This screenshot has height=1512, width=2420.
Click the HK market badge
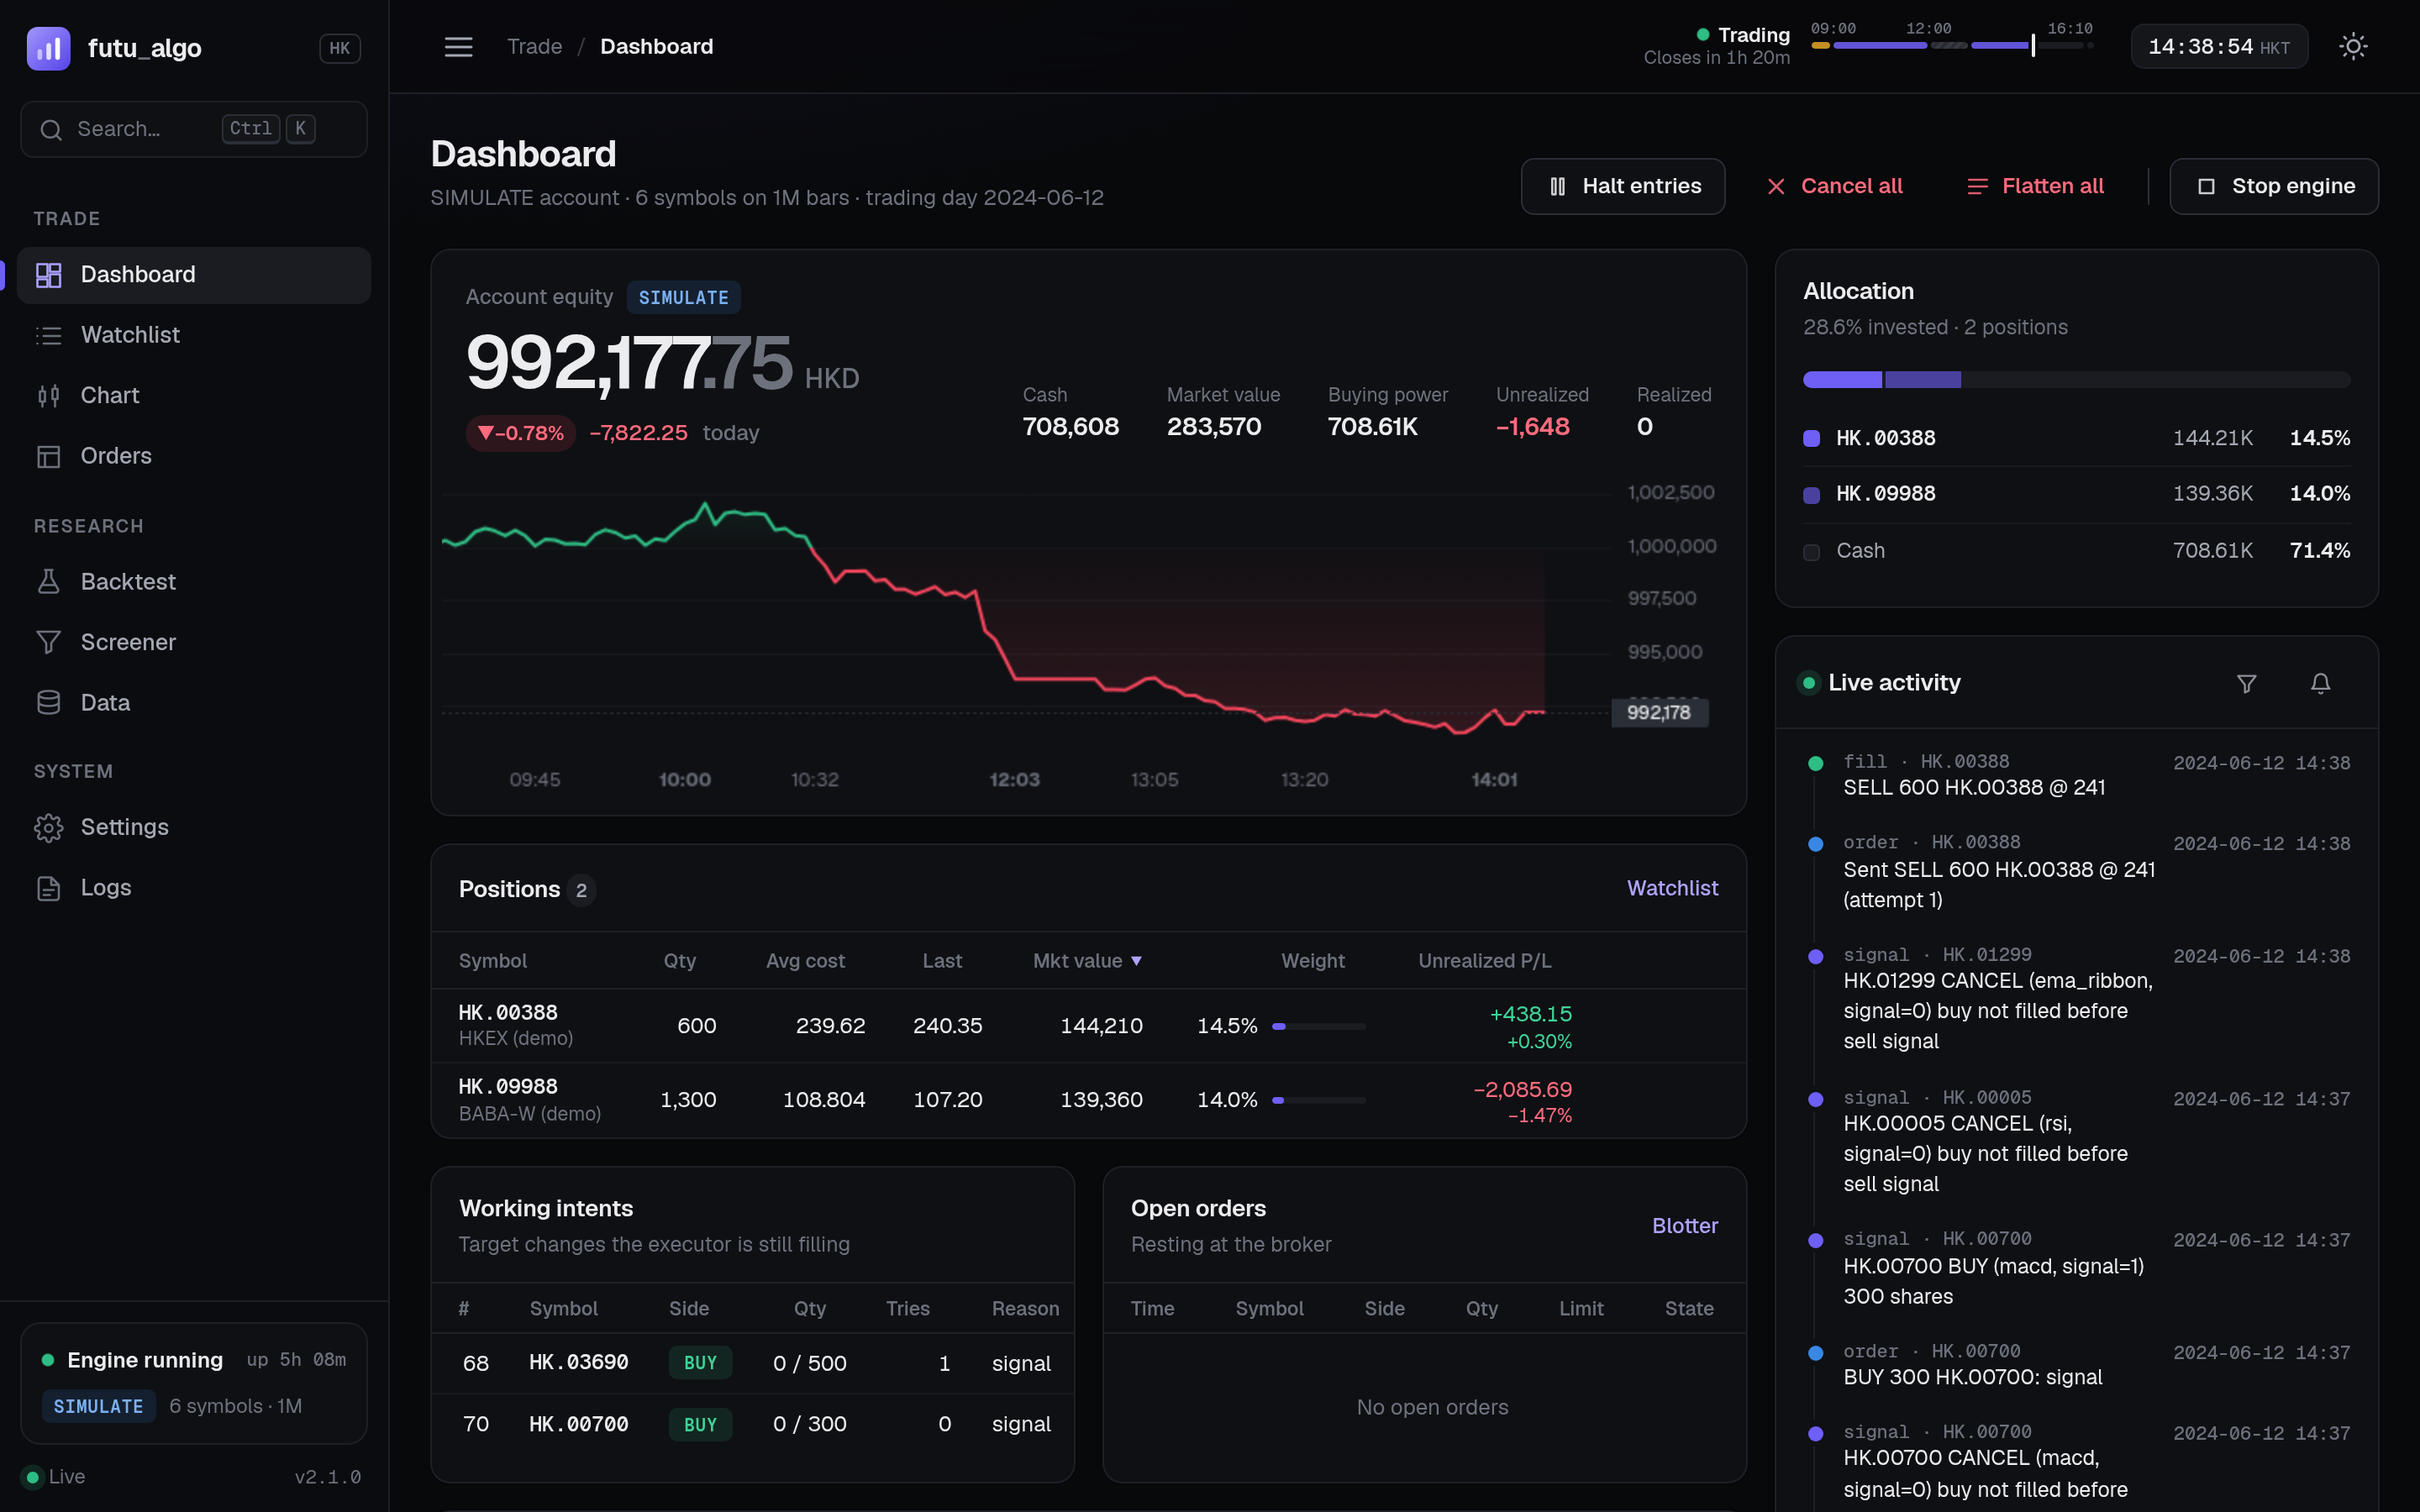[340, 48]
